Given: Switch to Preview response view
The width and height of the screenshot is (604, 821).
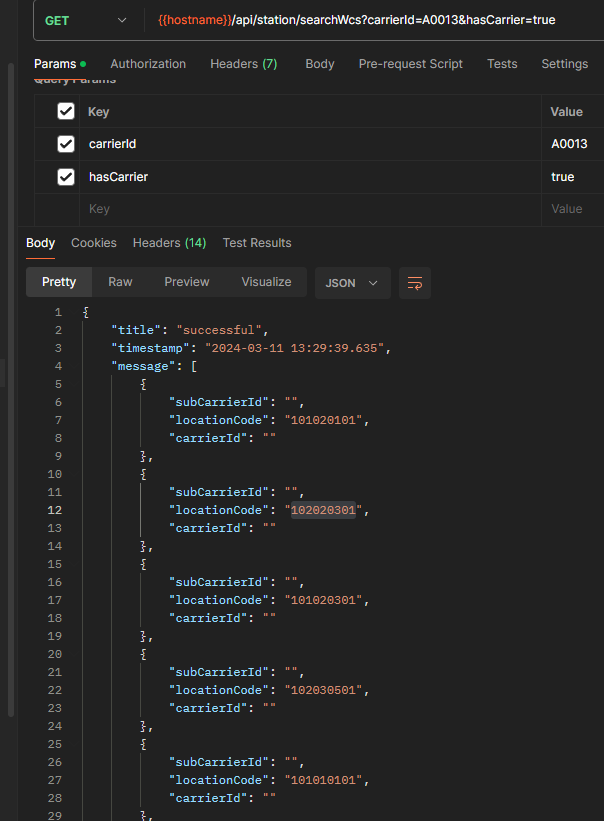Looking at the screenshot, I should click(187, 282).
